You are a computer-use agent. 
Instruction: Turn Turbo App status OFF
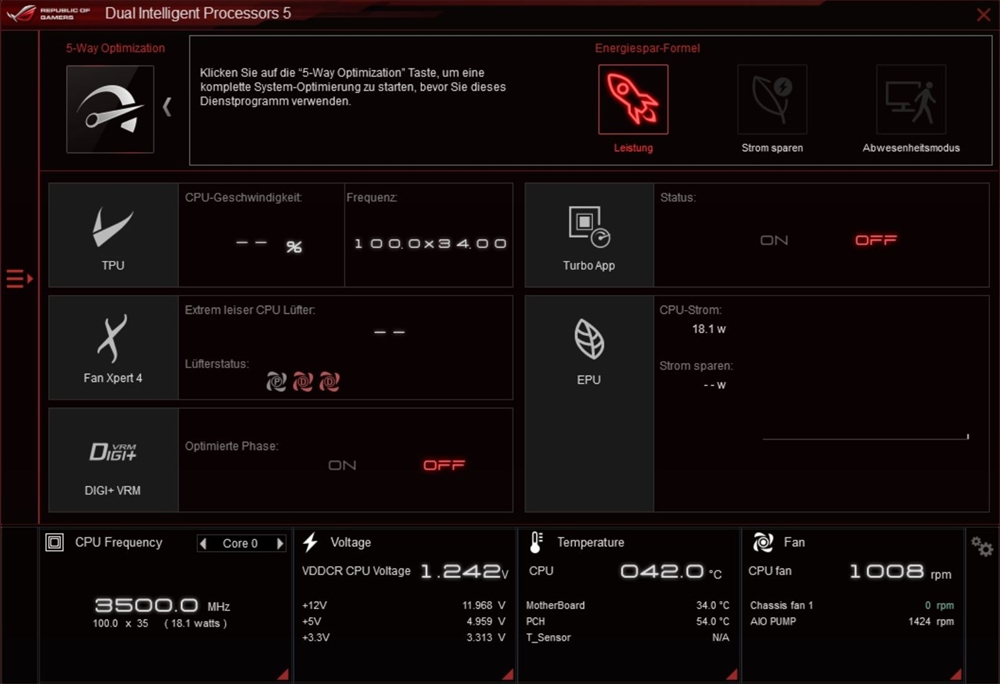876,240
